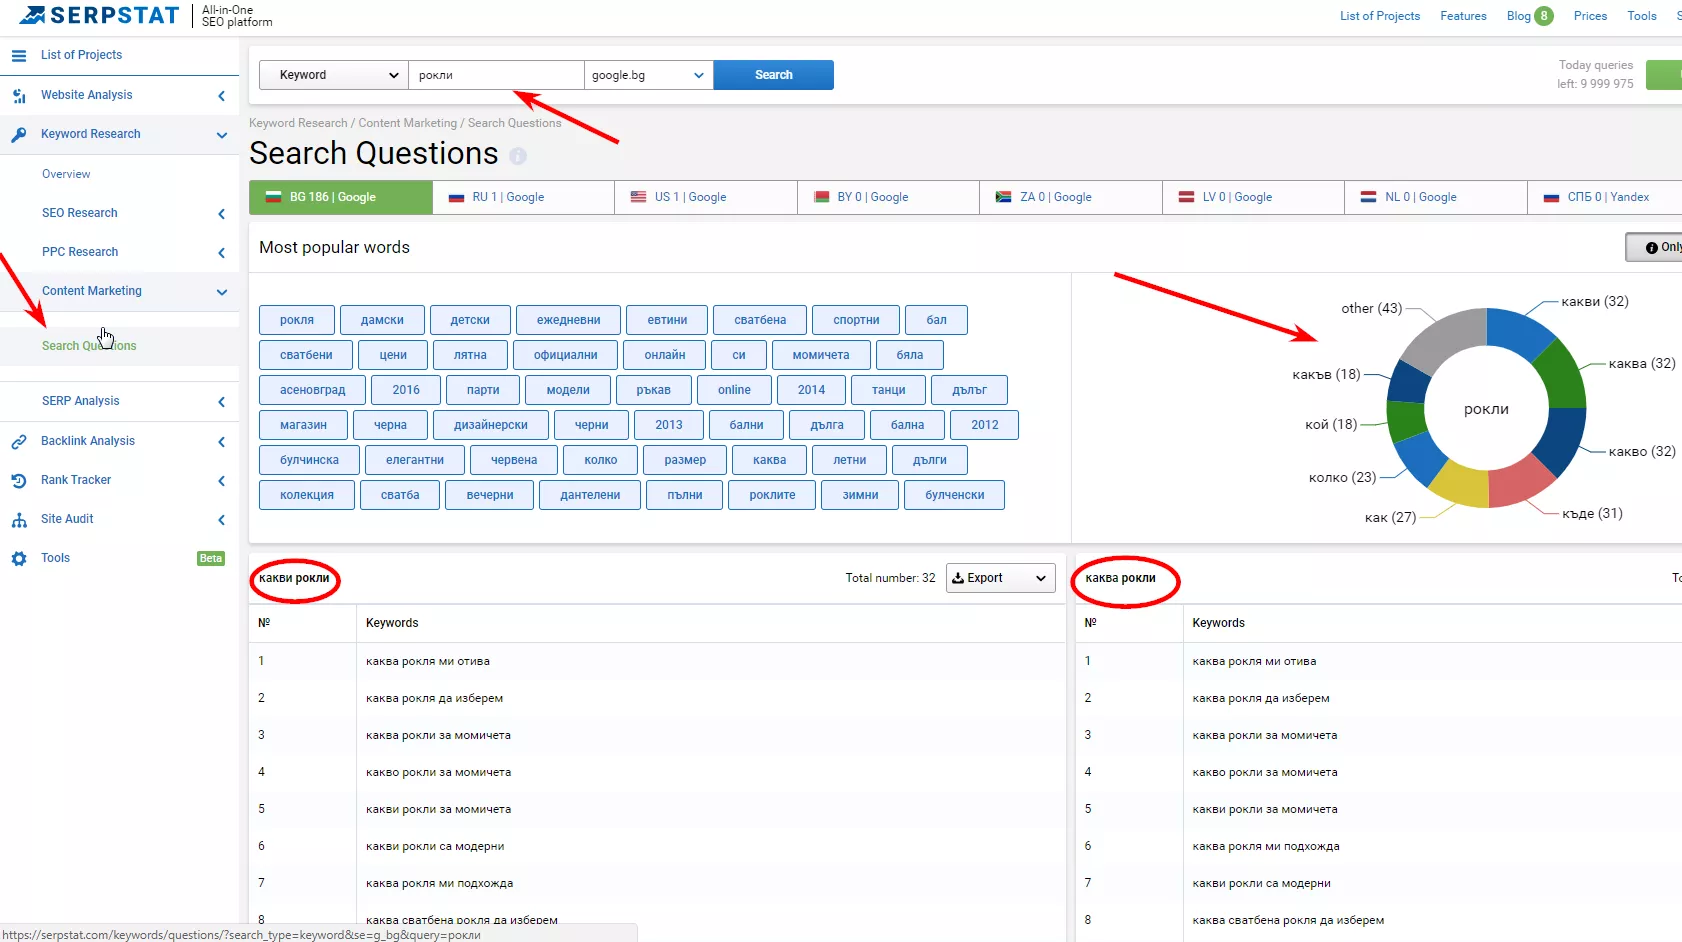Click the Backlink Analysis chain icon

click(x=19, y=442)
